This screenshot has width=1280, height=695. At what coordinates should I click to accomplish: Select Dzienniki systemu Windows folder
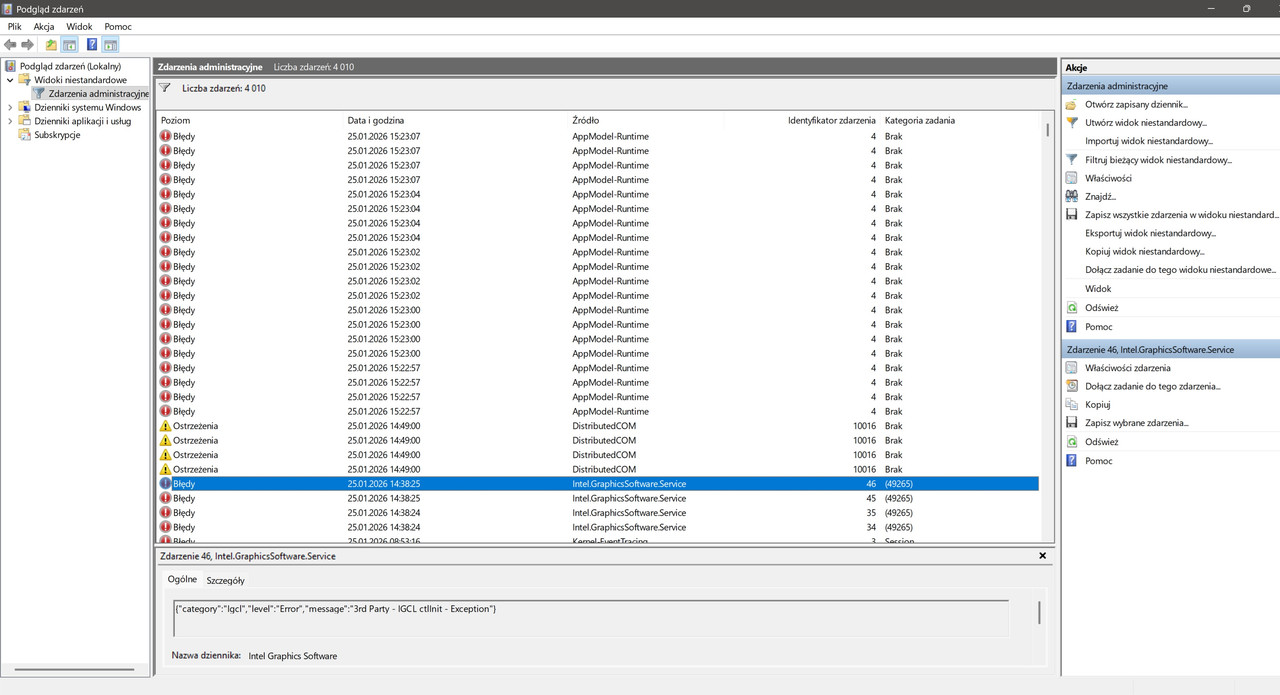(87, 107)
